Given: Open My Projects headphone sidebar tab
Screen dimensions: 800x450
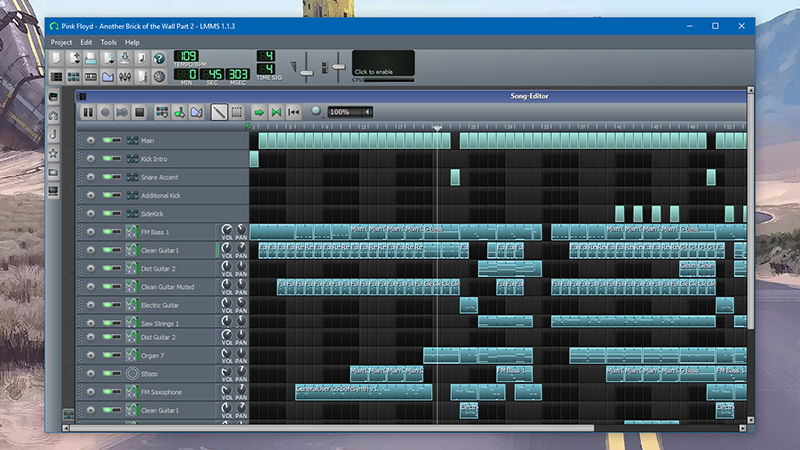Looking at the screenshot, I should [x=53, y=116].
